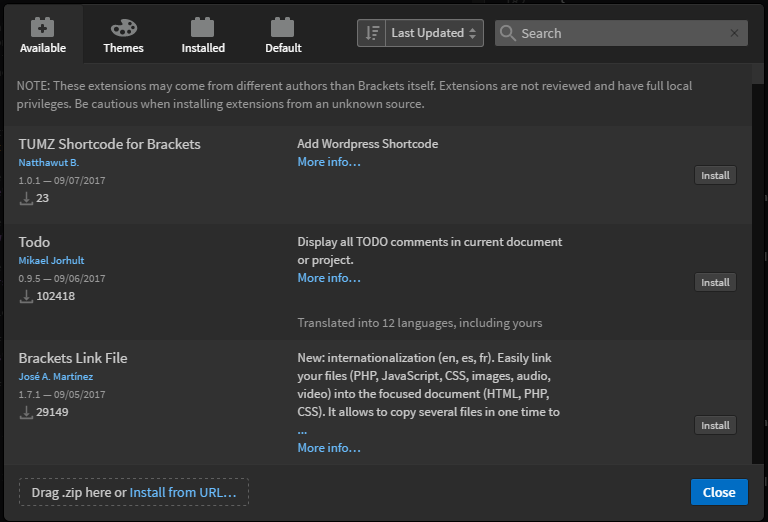This screenshot has width=768, height=522.
Task: Expand truncated Brackets Link File description ellipsis
Action: 302,431
